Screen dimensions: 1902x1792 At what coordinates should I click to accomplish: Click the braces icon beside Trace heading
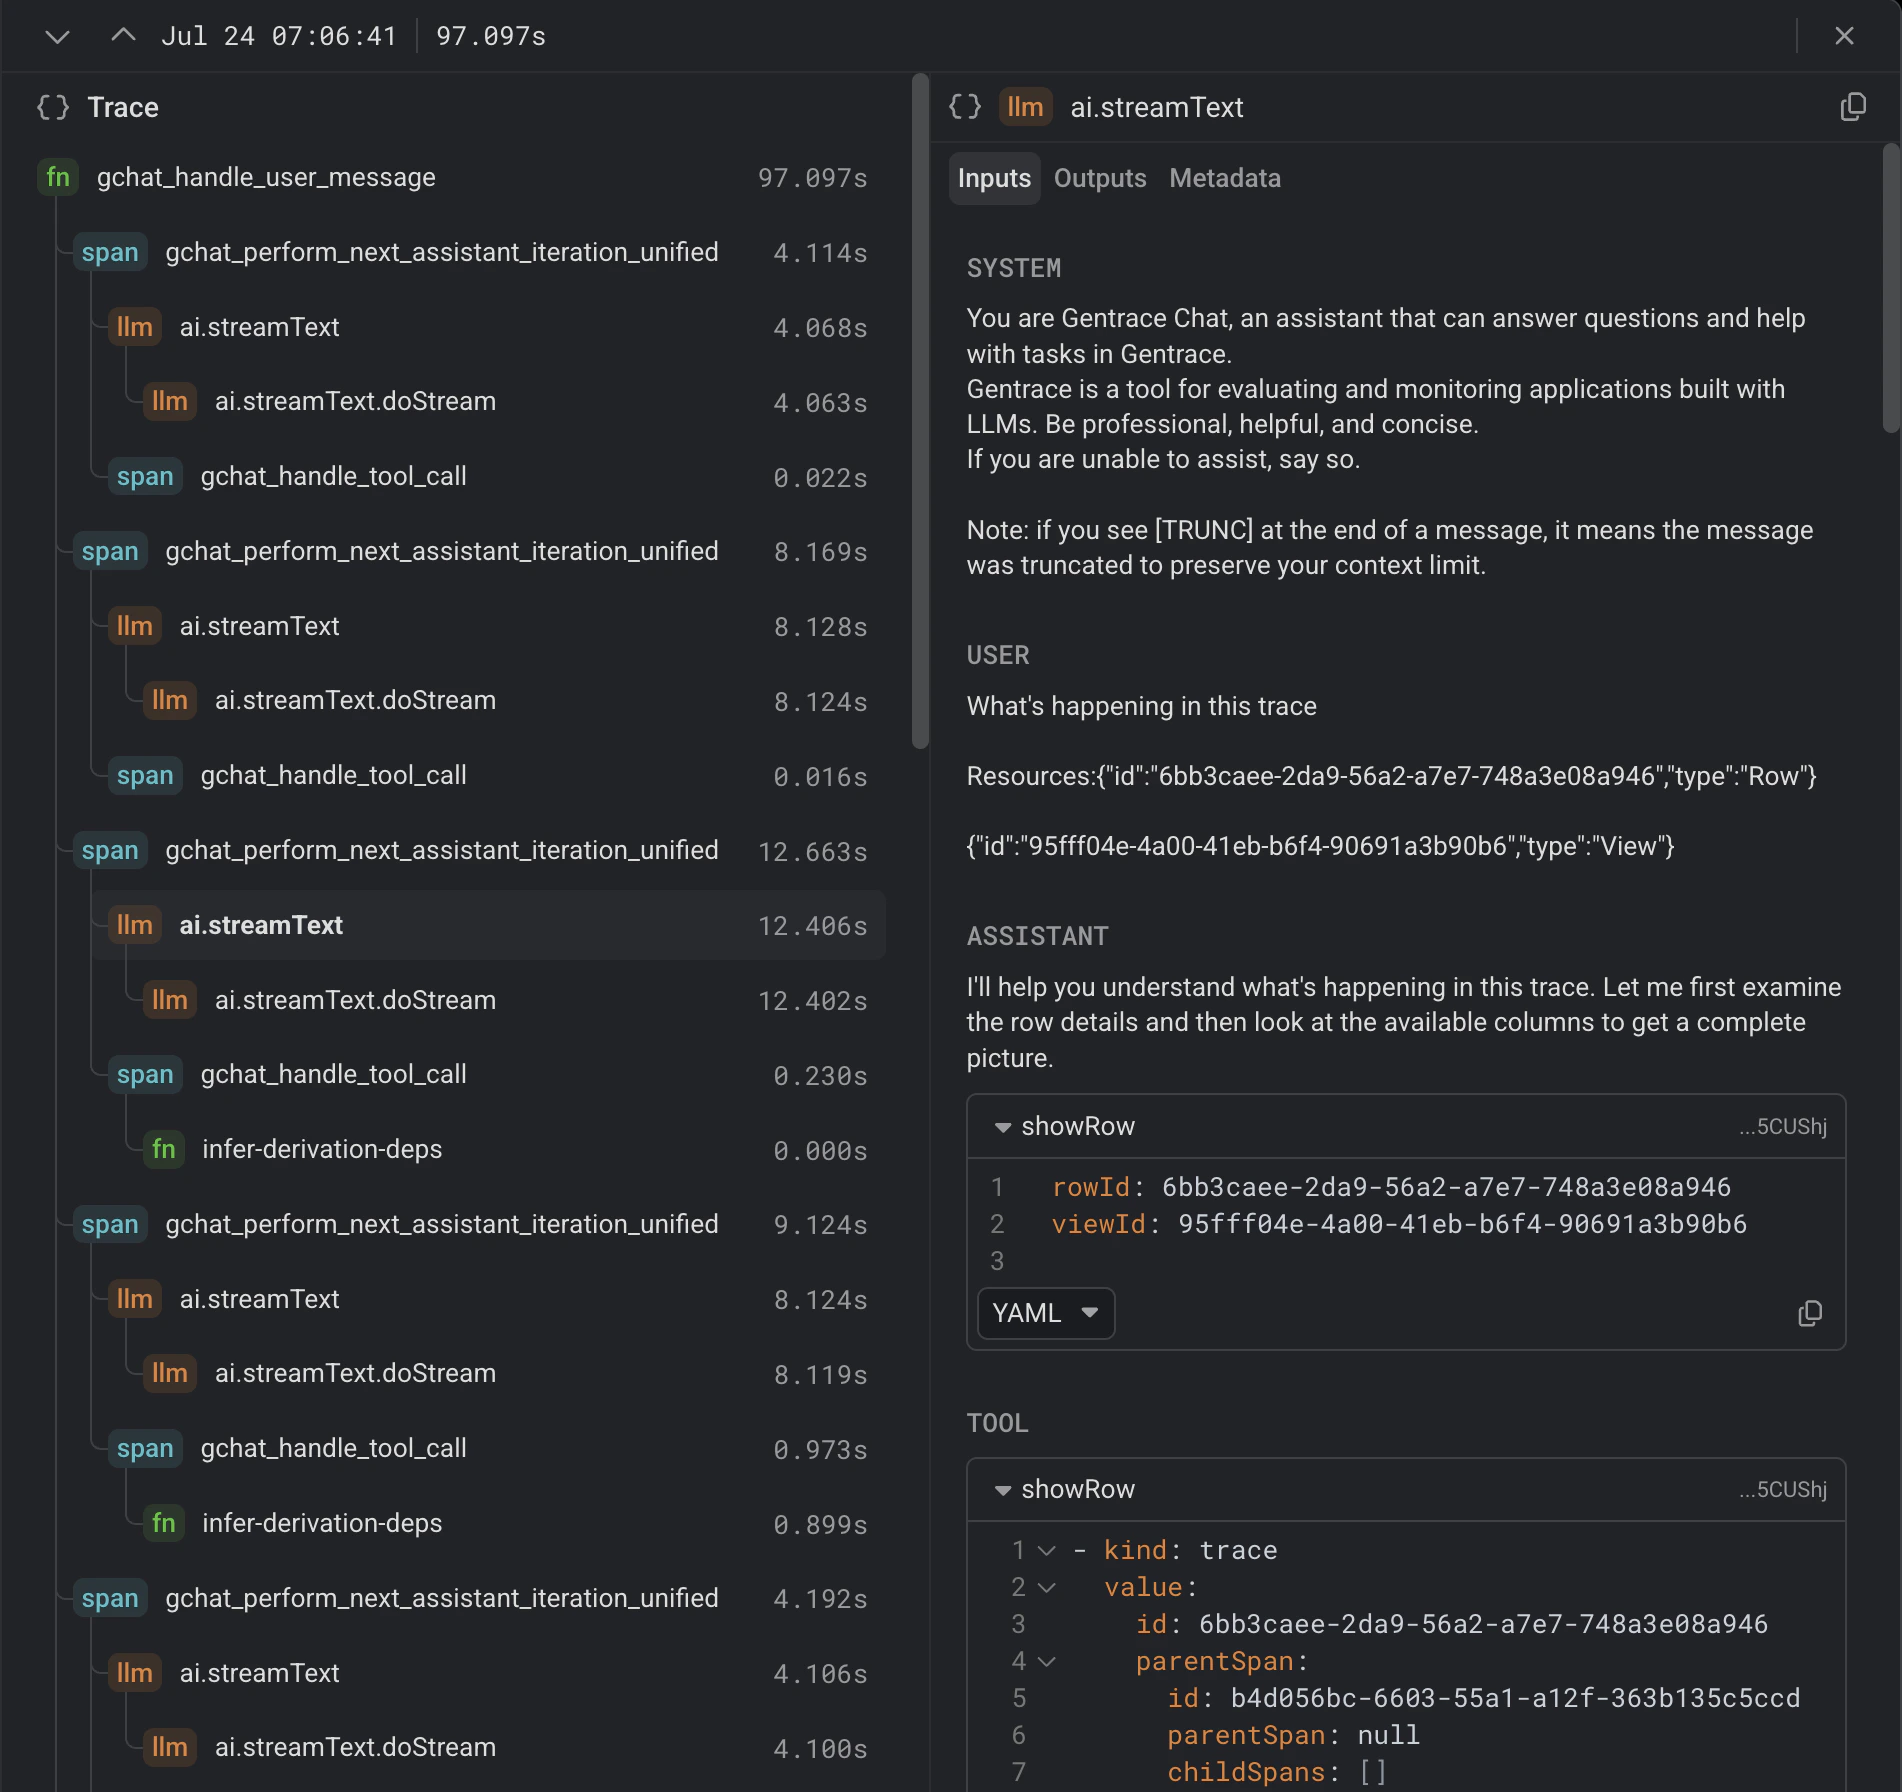(x=53, y=107)
